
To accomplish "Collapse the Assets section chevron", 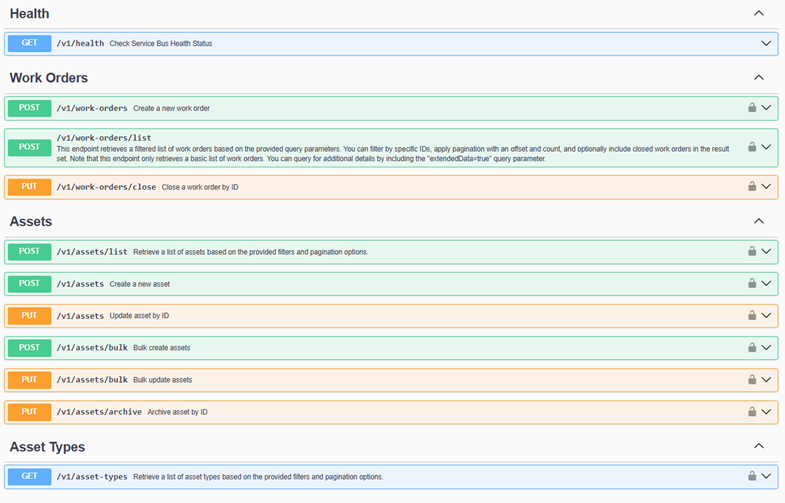I will (x=758, y=221).
